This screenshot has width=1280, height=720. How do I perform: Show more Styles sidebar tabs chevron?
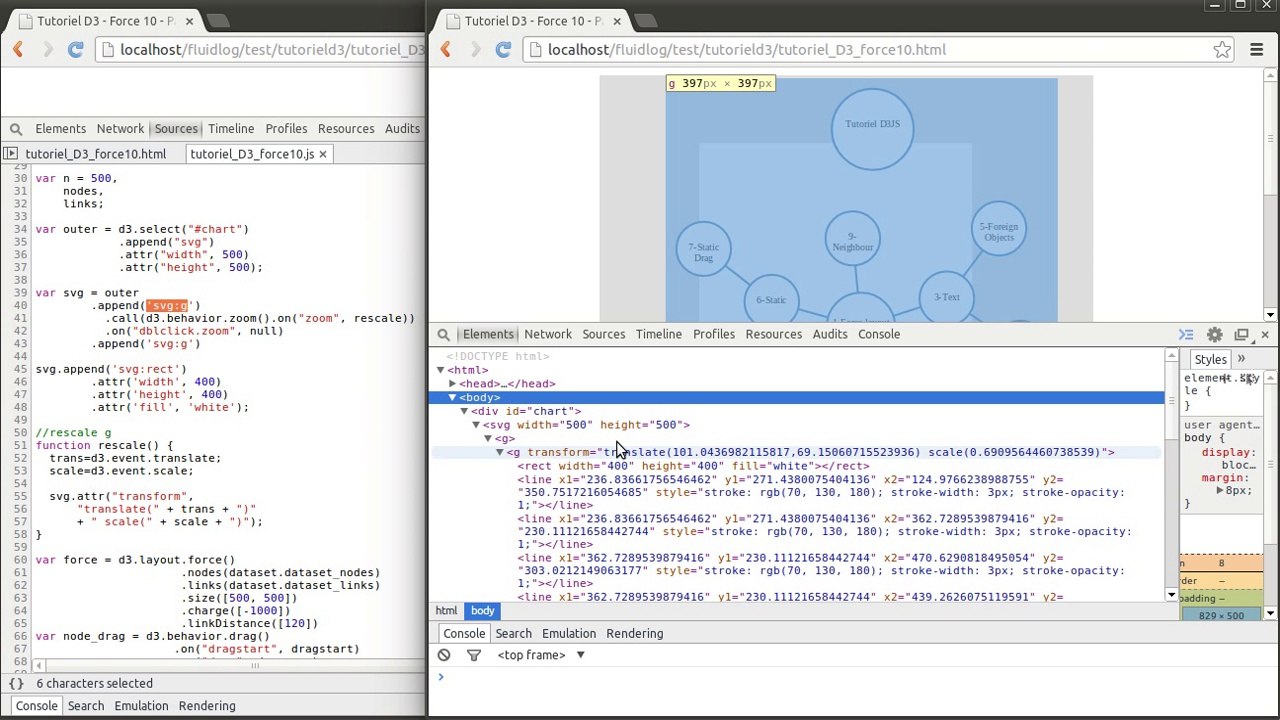click(1242, 359)
